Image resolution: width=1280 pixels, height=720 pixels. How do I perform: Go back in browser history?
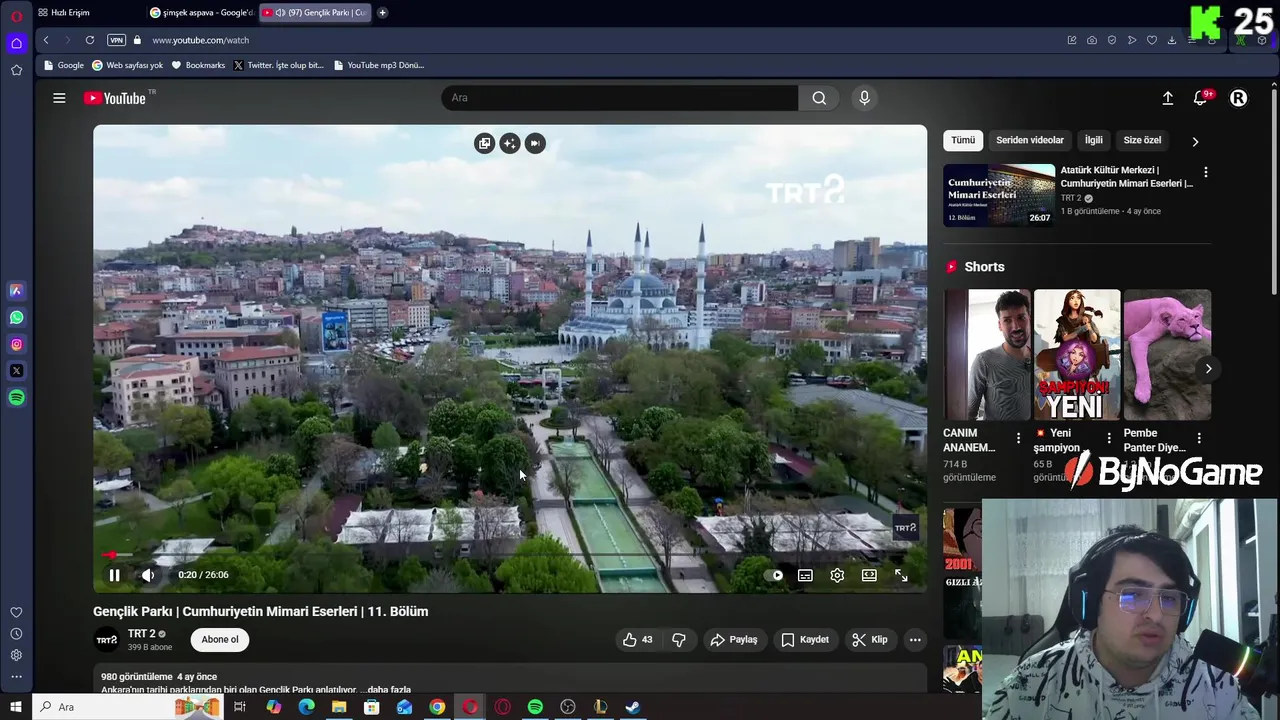pyautogui.click(x=46, y=40)
